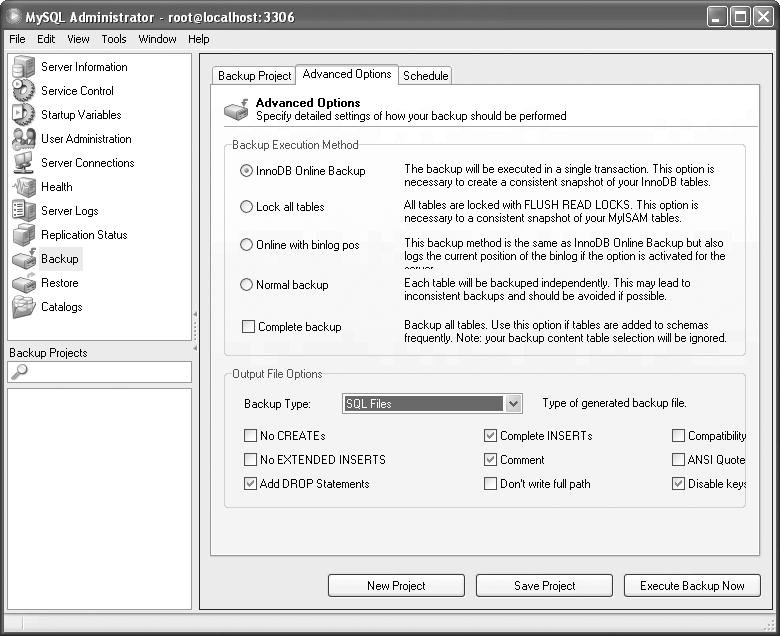Screen dimensions: 780x636
Task: Click the Save Project button
Action: [544, 586]
